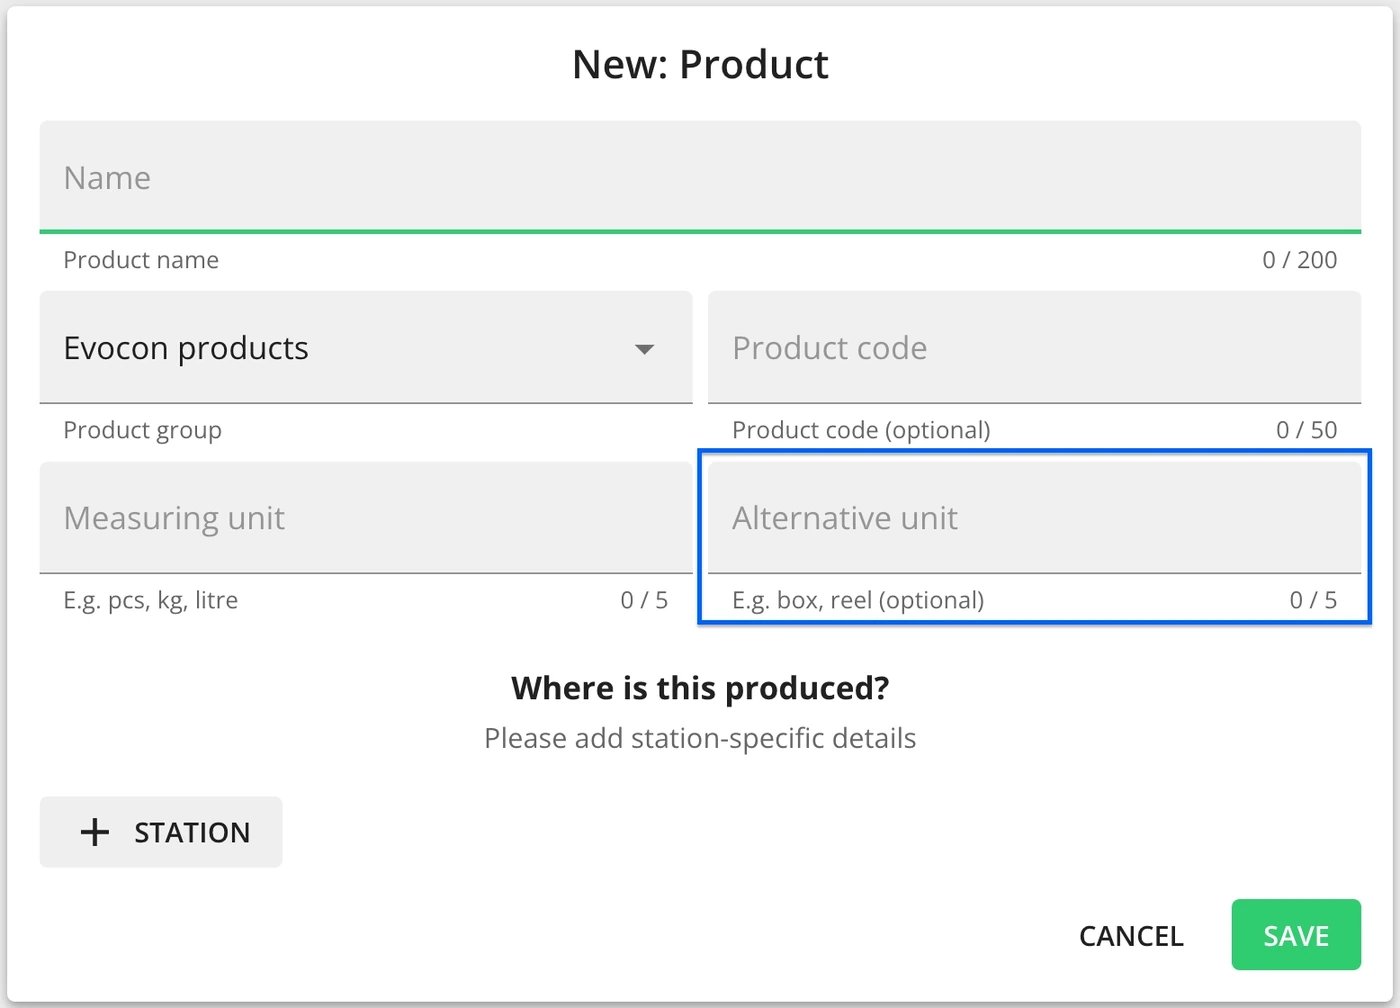1400x1008 pixels.
Task: Cancel the new product dialog
Action: (1131, 935)
